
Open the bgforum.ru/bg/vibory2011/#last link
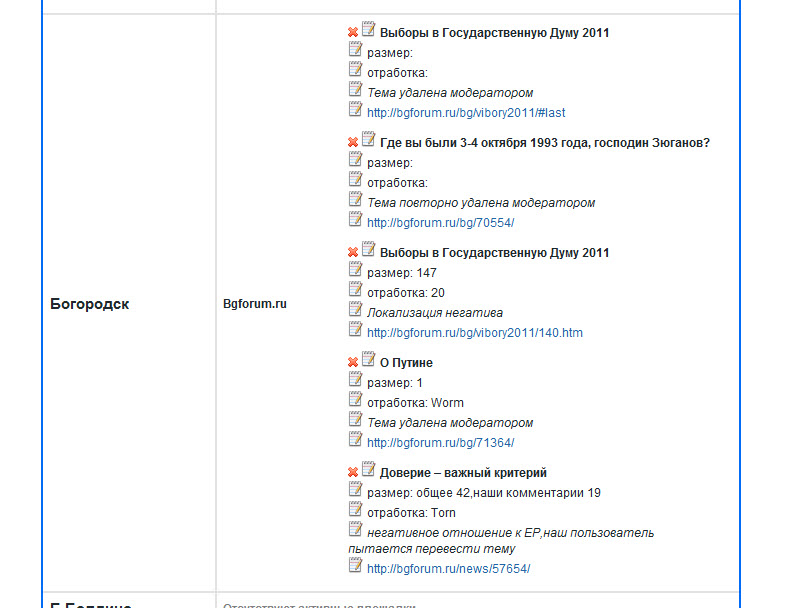(x=466, y=113)
